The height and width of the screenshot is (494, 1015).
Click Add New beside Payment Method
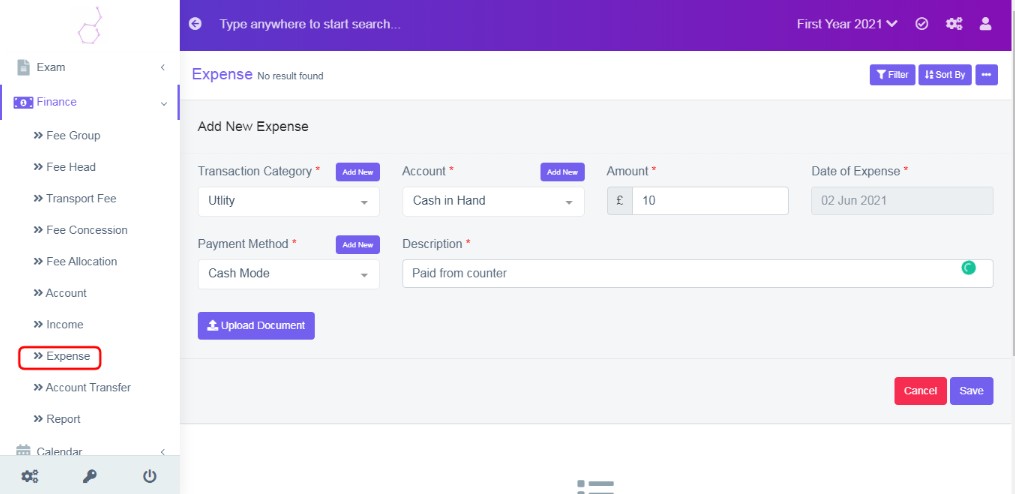358,245
